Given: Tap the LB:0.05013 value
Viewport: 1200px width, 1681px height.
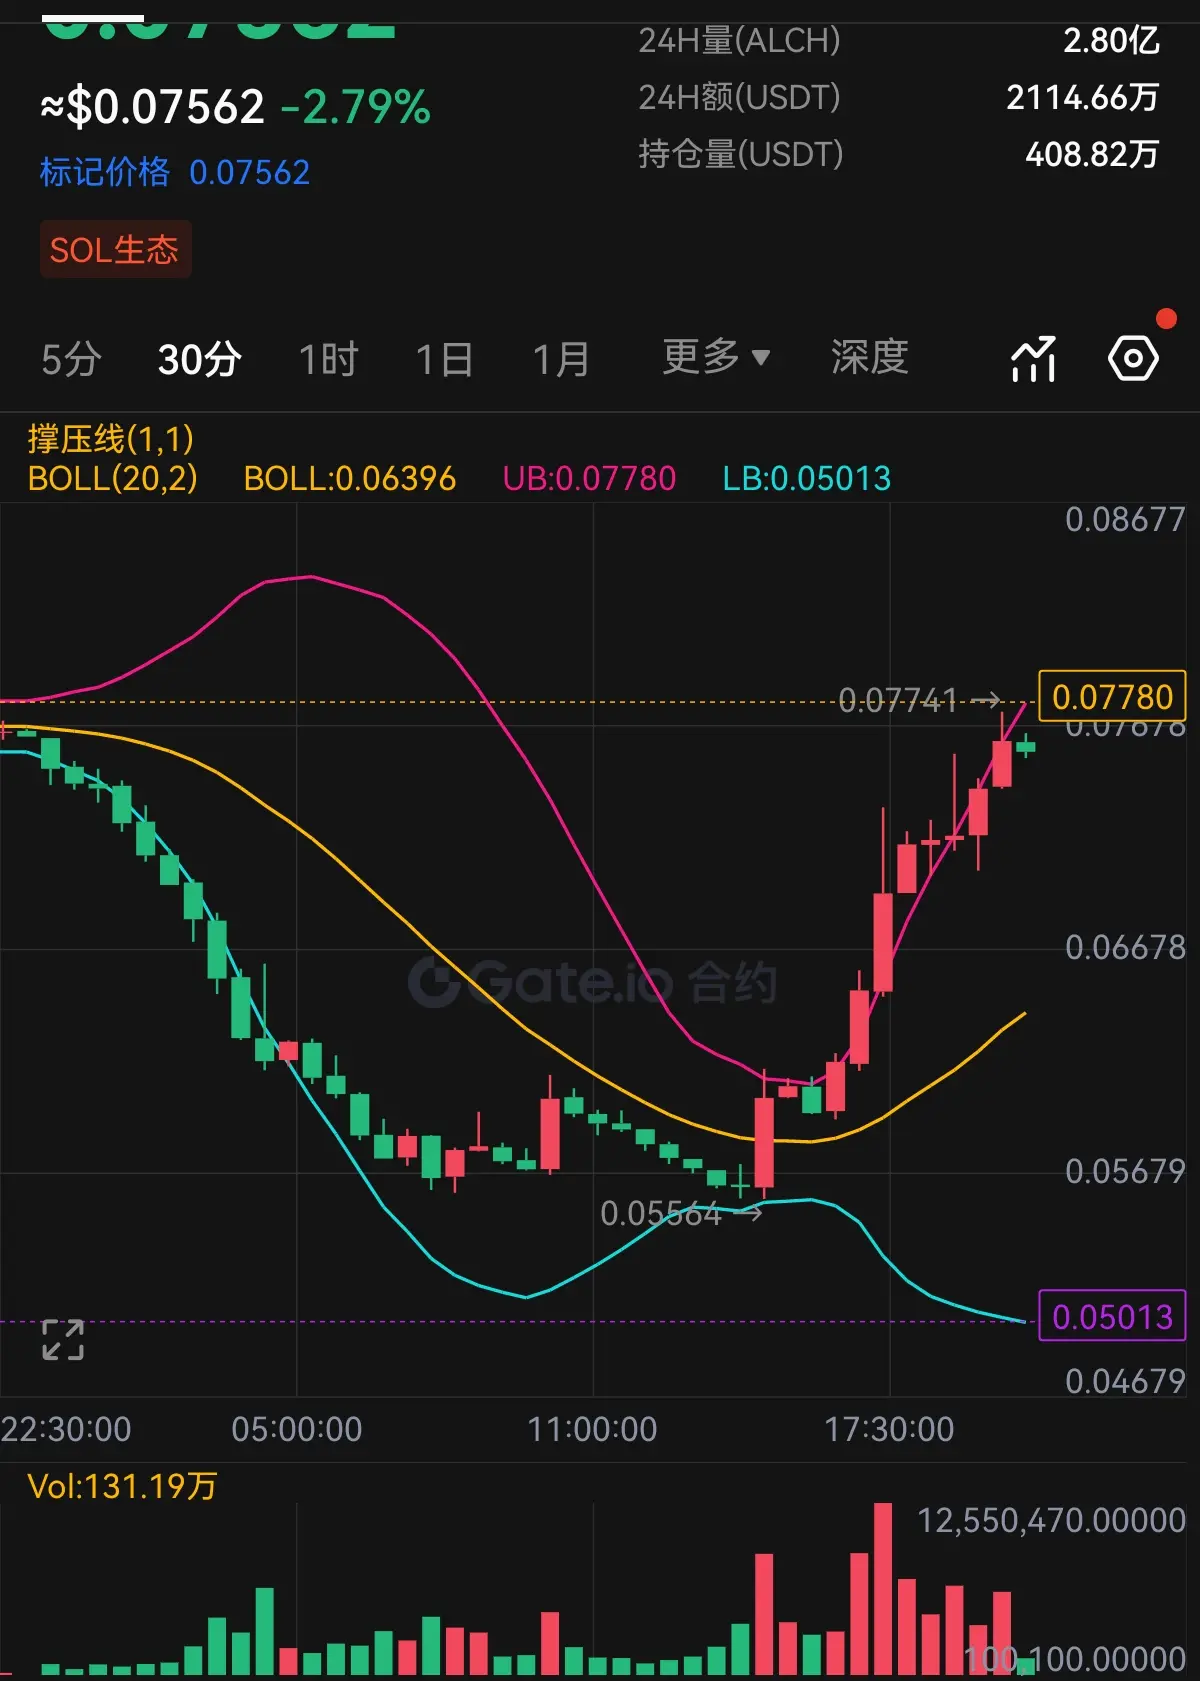Looking at the screenshot, I should (807, 478).
